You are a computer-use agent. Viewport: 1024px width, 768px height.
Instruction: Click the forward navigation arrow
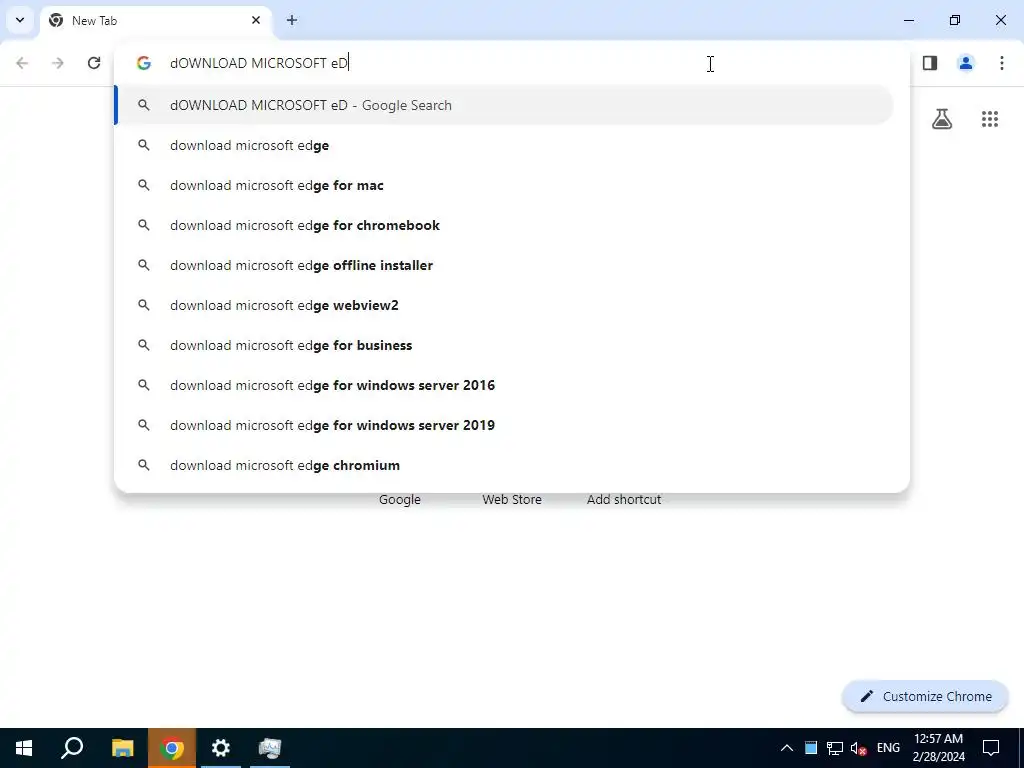pos(58,63)
